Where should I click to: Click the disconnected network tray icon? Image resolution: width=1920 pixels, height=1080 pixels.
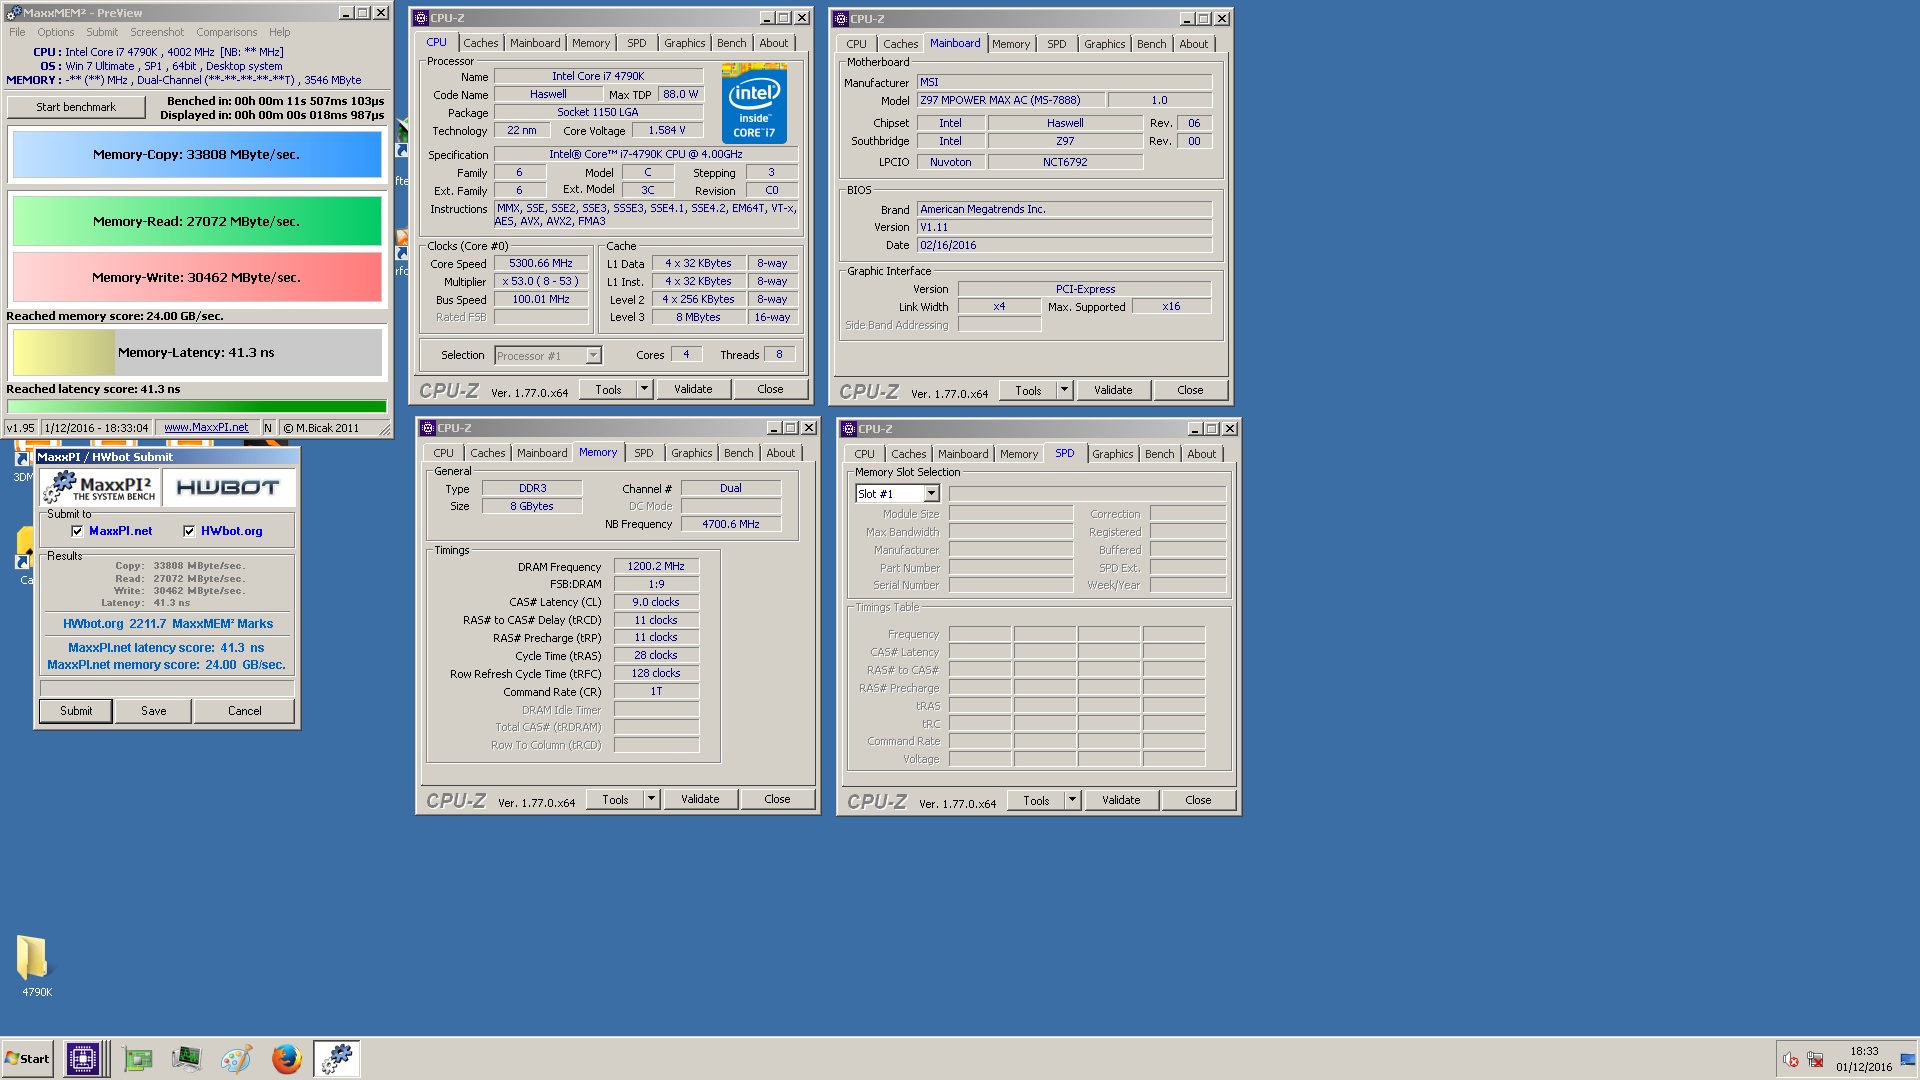point(1815,1060)
